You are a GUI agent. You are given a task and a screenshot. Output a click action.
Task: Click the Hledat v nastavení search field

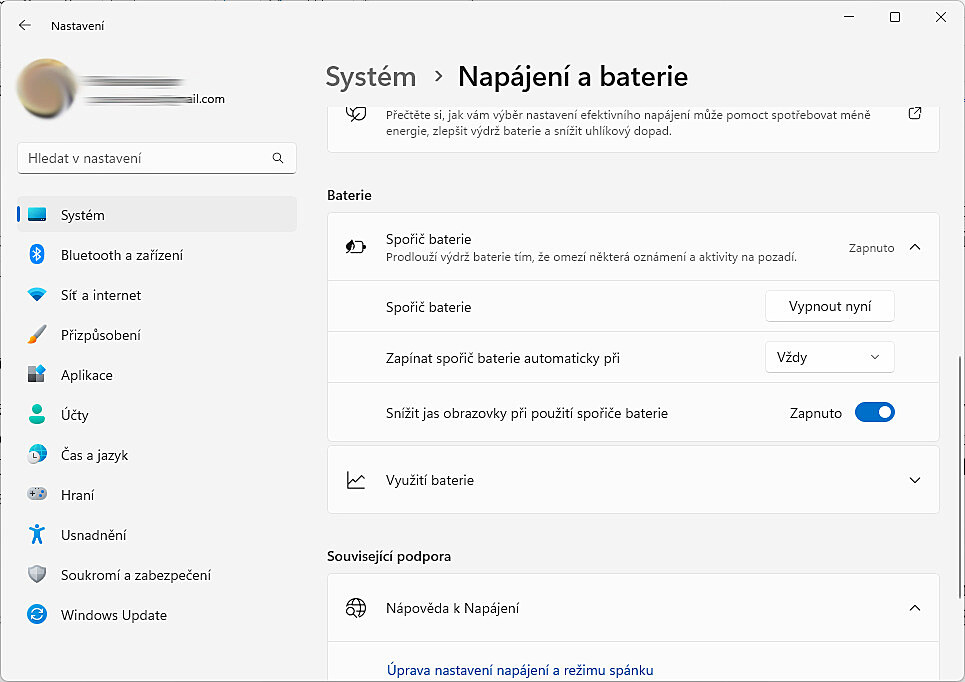click(x=145, y=158)
